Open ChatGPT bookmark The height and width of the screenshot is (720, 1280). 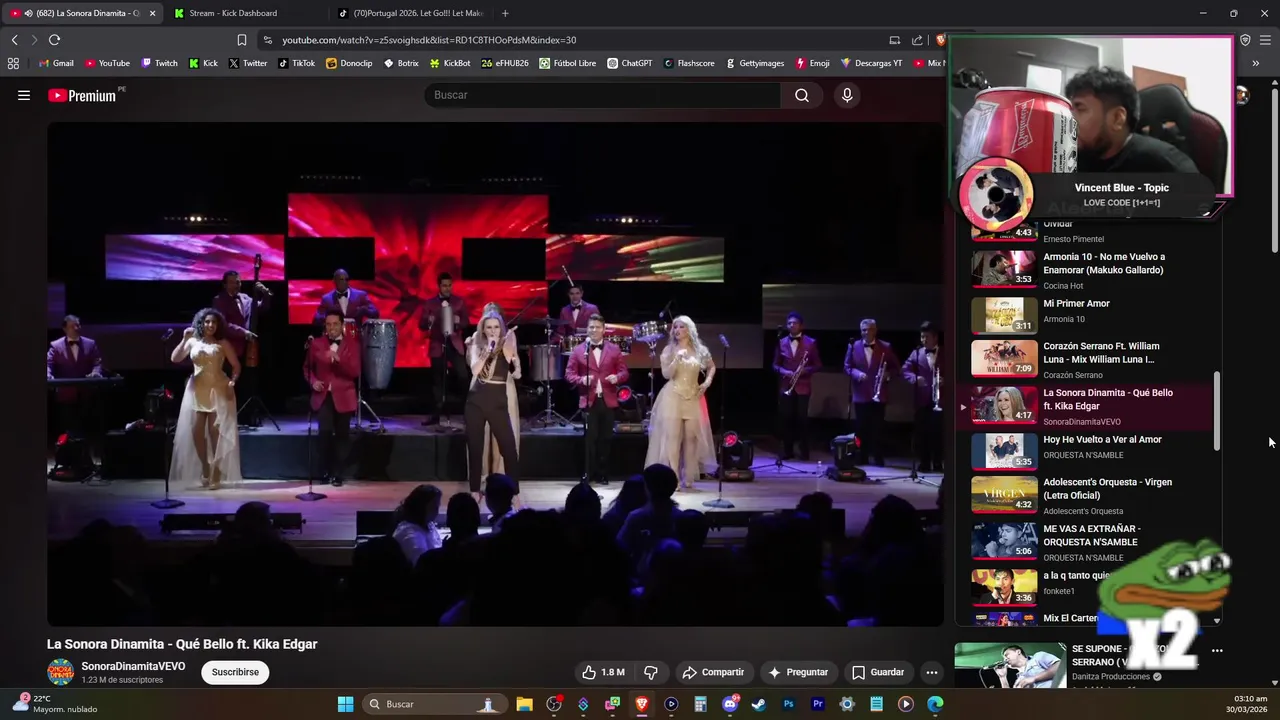tap(629, 63)
